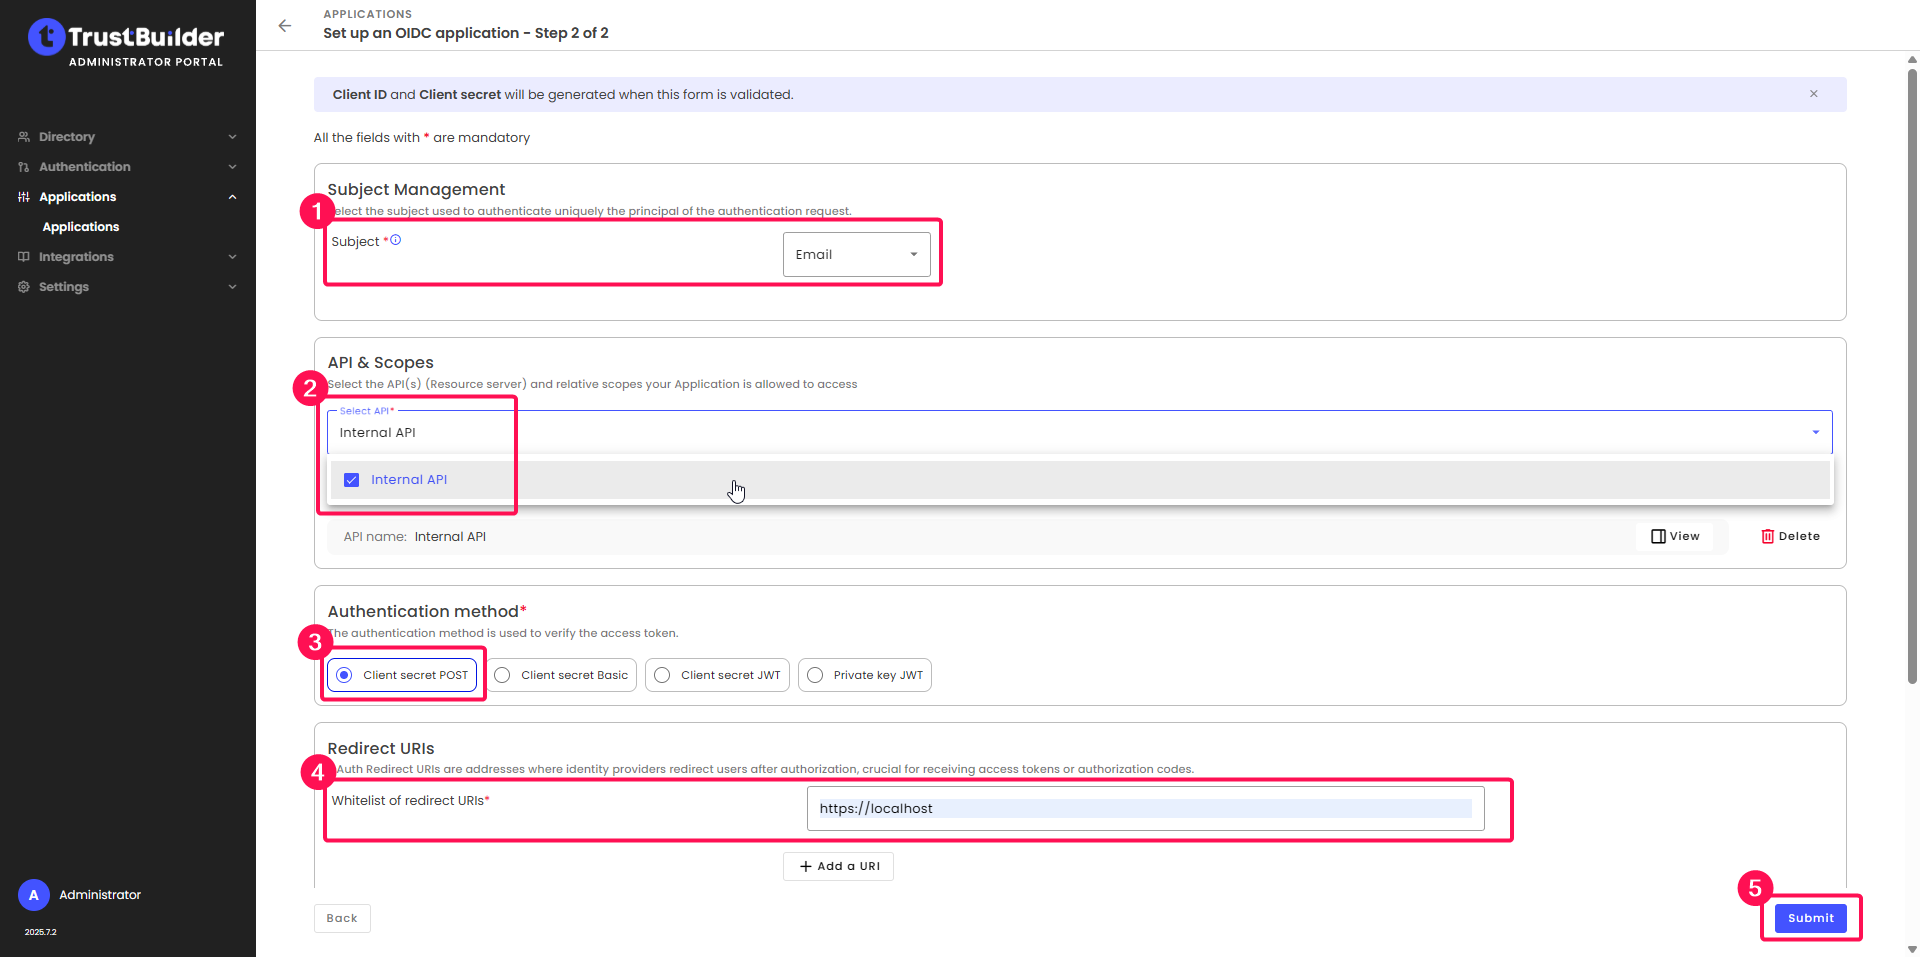Click the Subject info icon
1920x957 pixels.
click(x=396, y=240)
